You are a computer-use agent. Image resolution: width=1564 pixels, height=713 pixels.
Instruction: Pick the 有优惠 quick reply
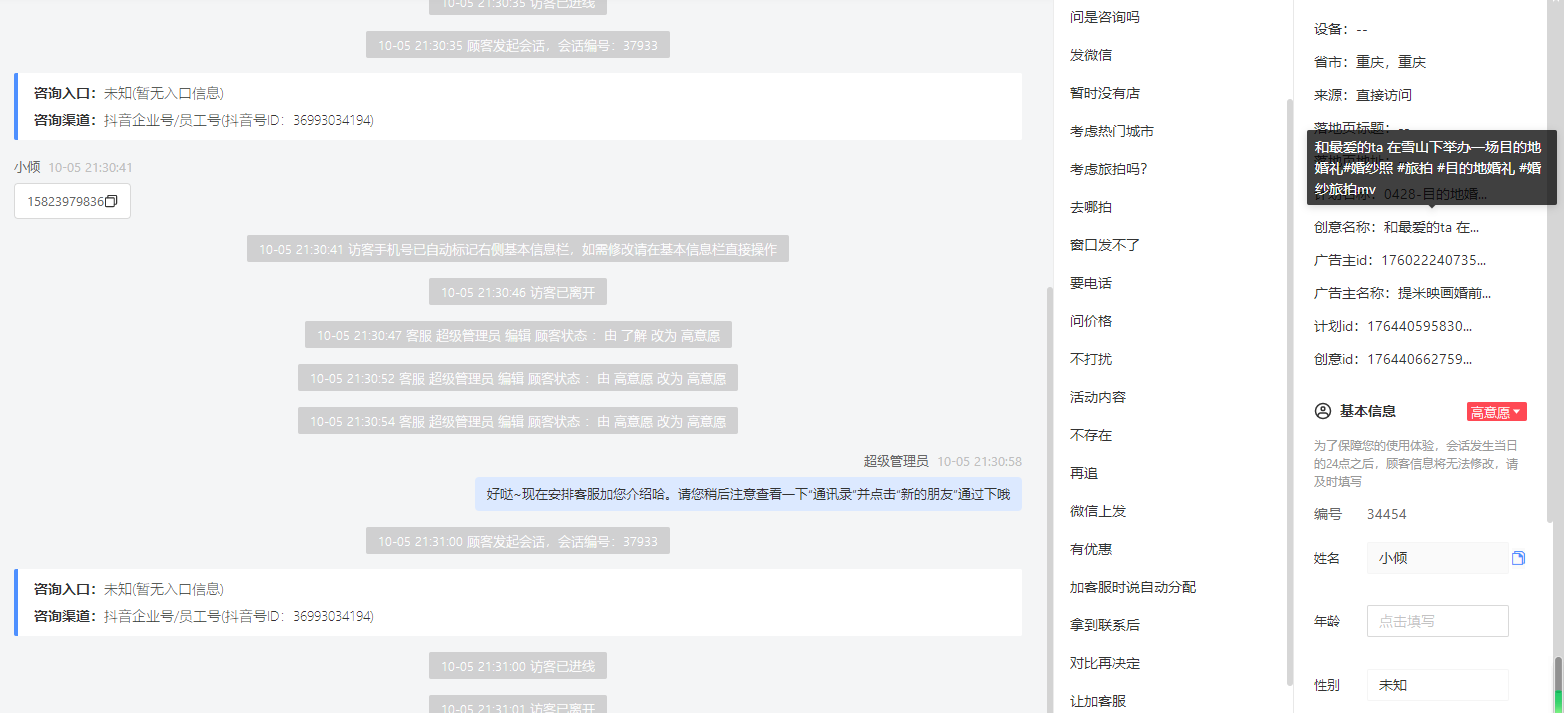click(1091, 549)
